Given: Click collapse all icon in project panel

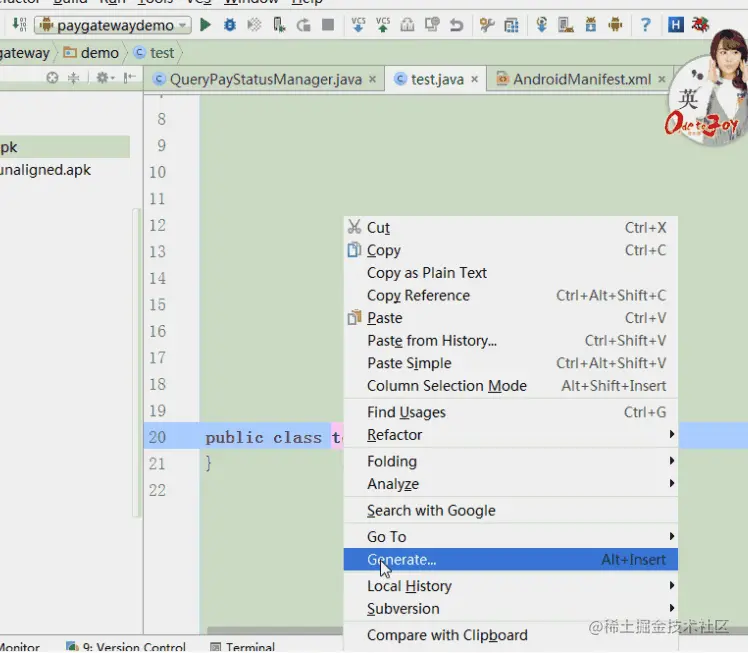Looking at the screenshot, I should click(x=73, y=77).
